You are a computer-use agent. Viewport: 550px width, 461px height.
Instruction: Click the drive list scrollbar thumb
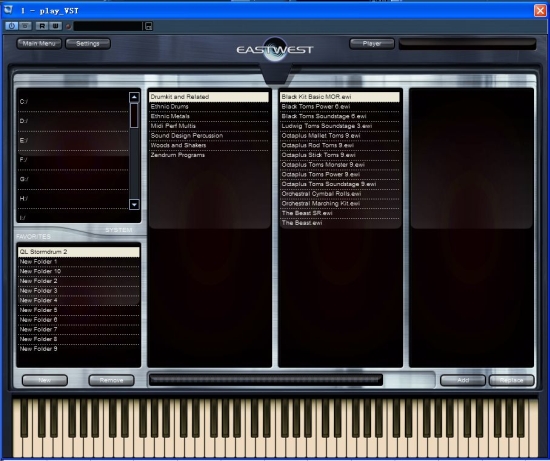(x=134, y=115)
